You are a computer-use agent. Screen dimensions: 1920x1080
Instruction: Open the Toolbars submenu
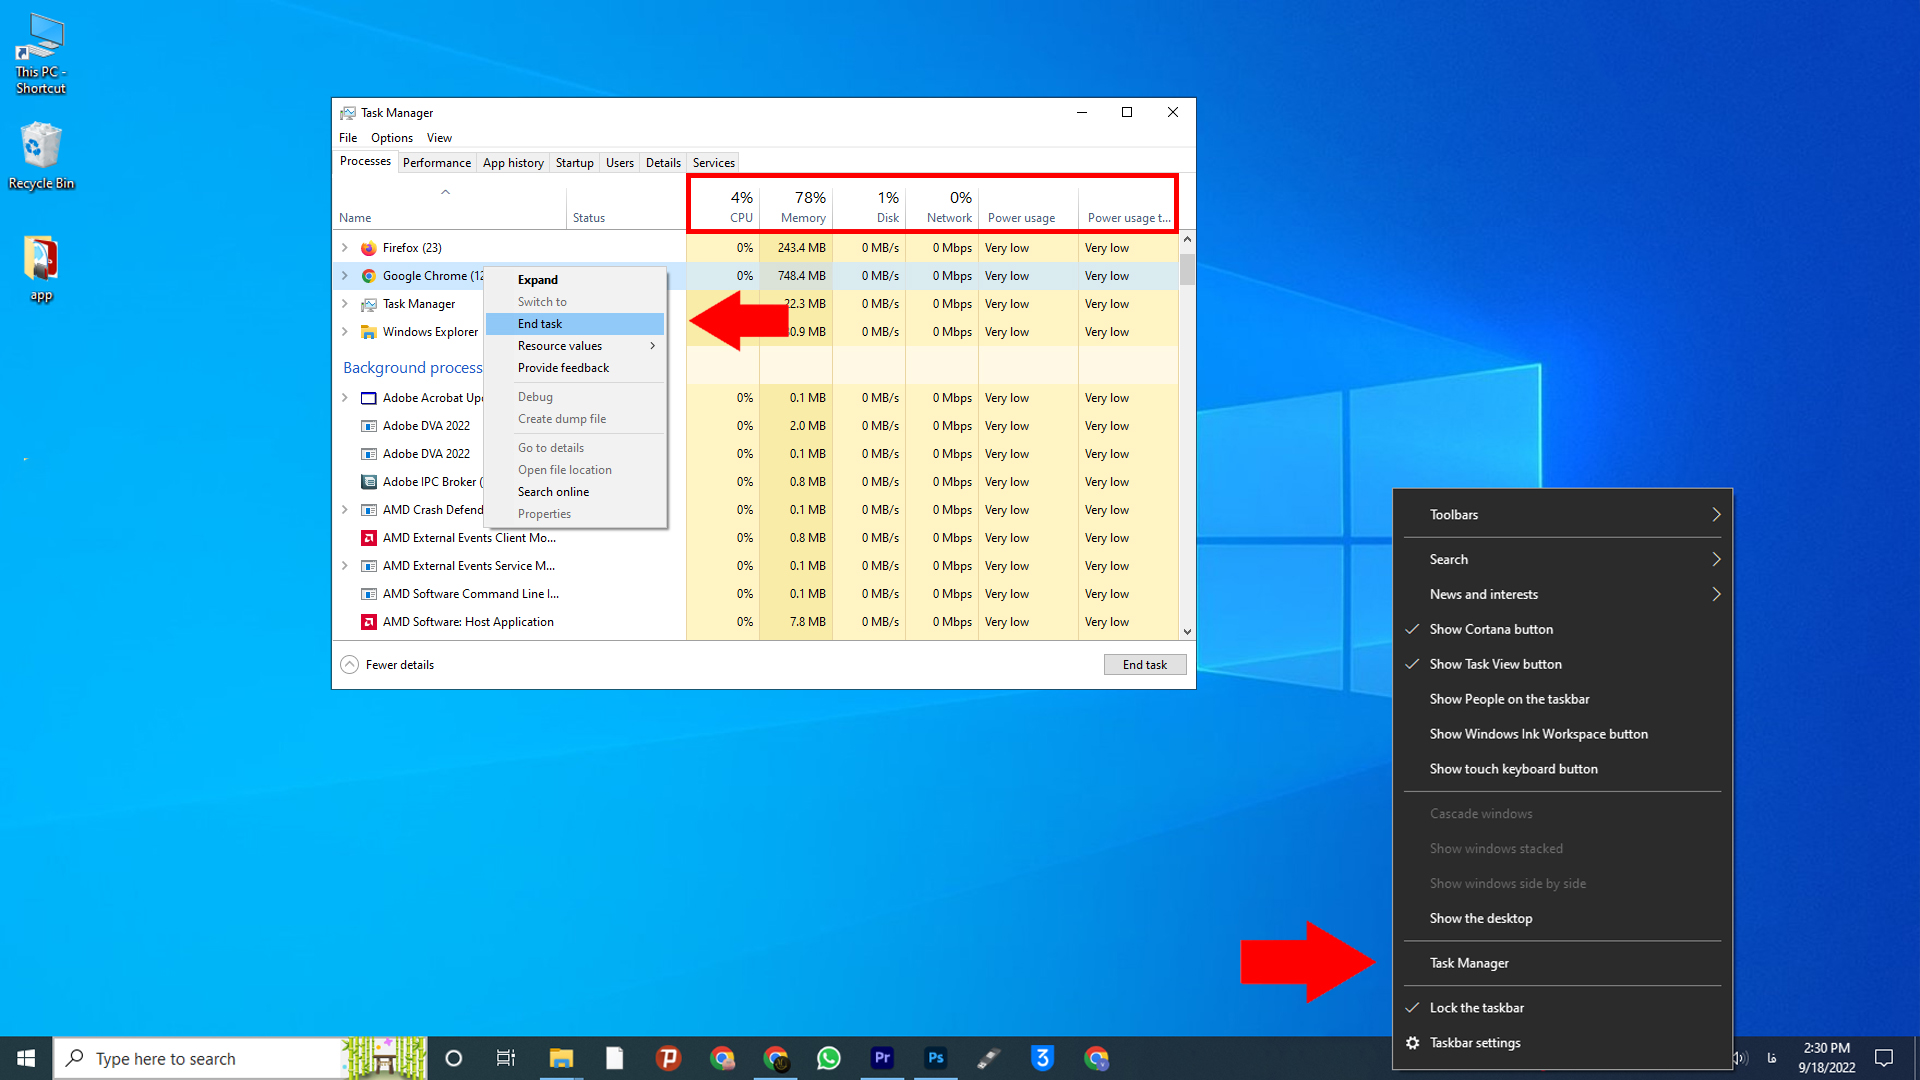(1562, 515)
